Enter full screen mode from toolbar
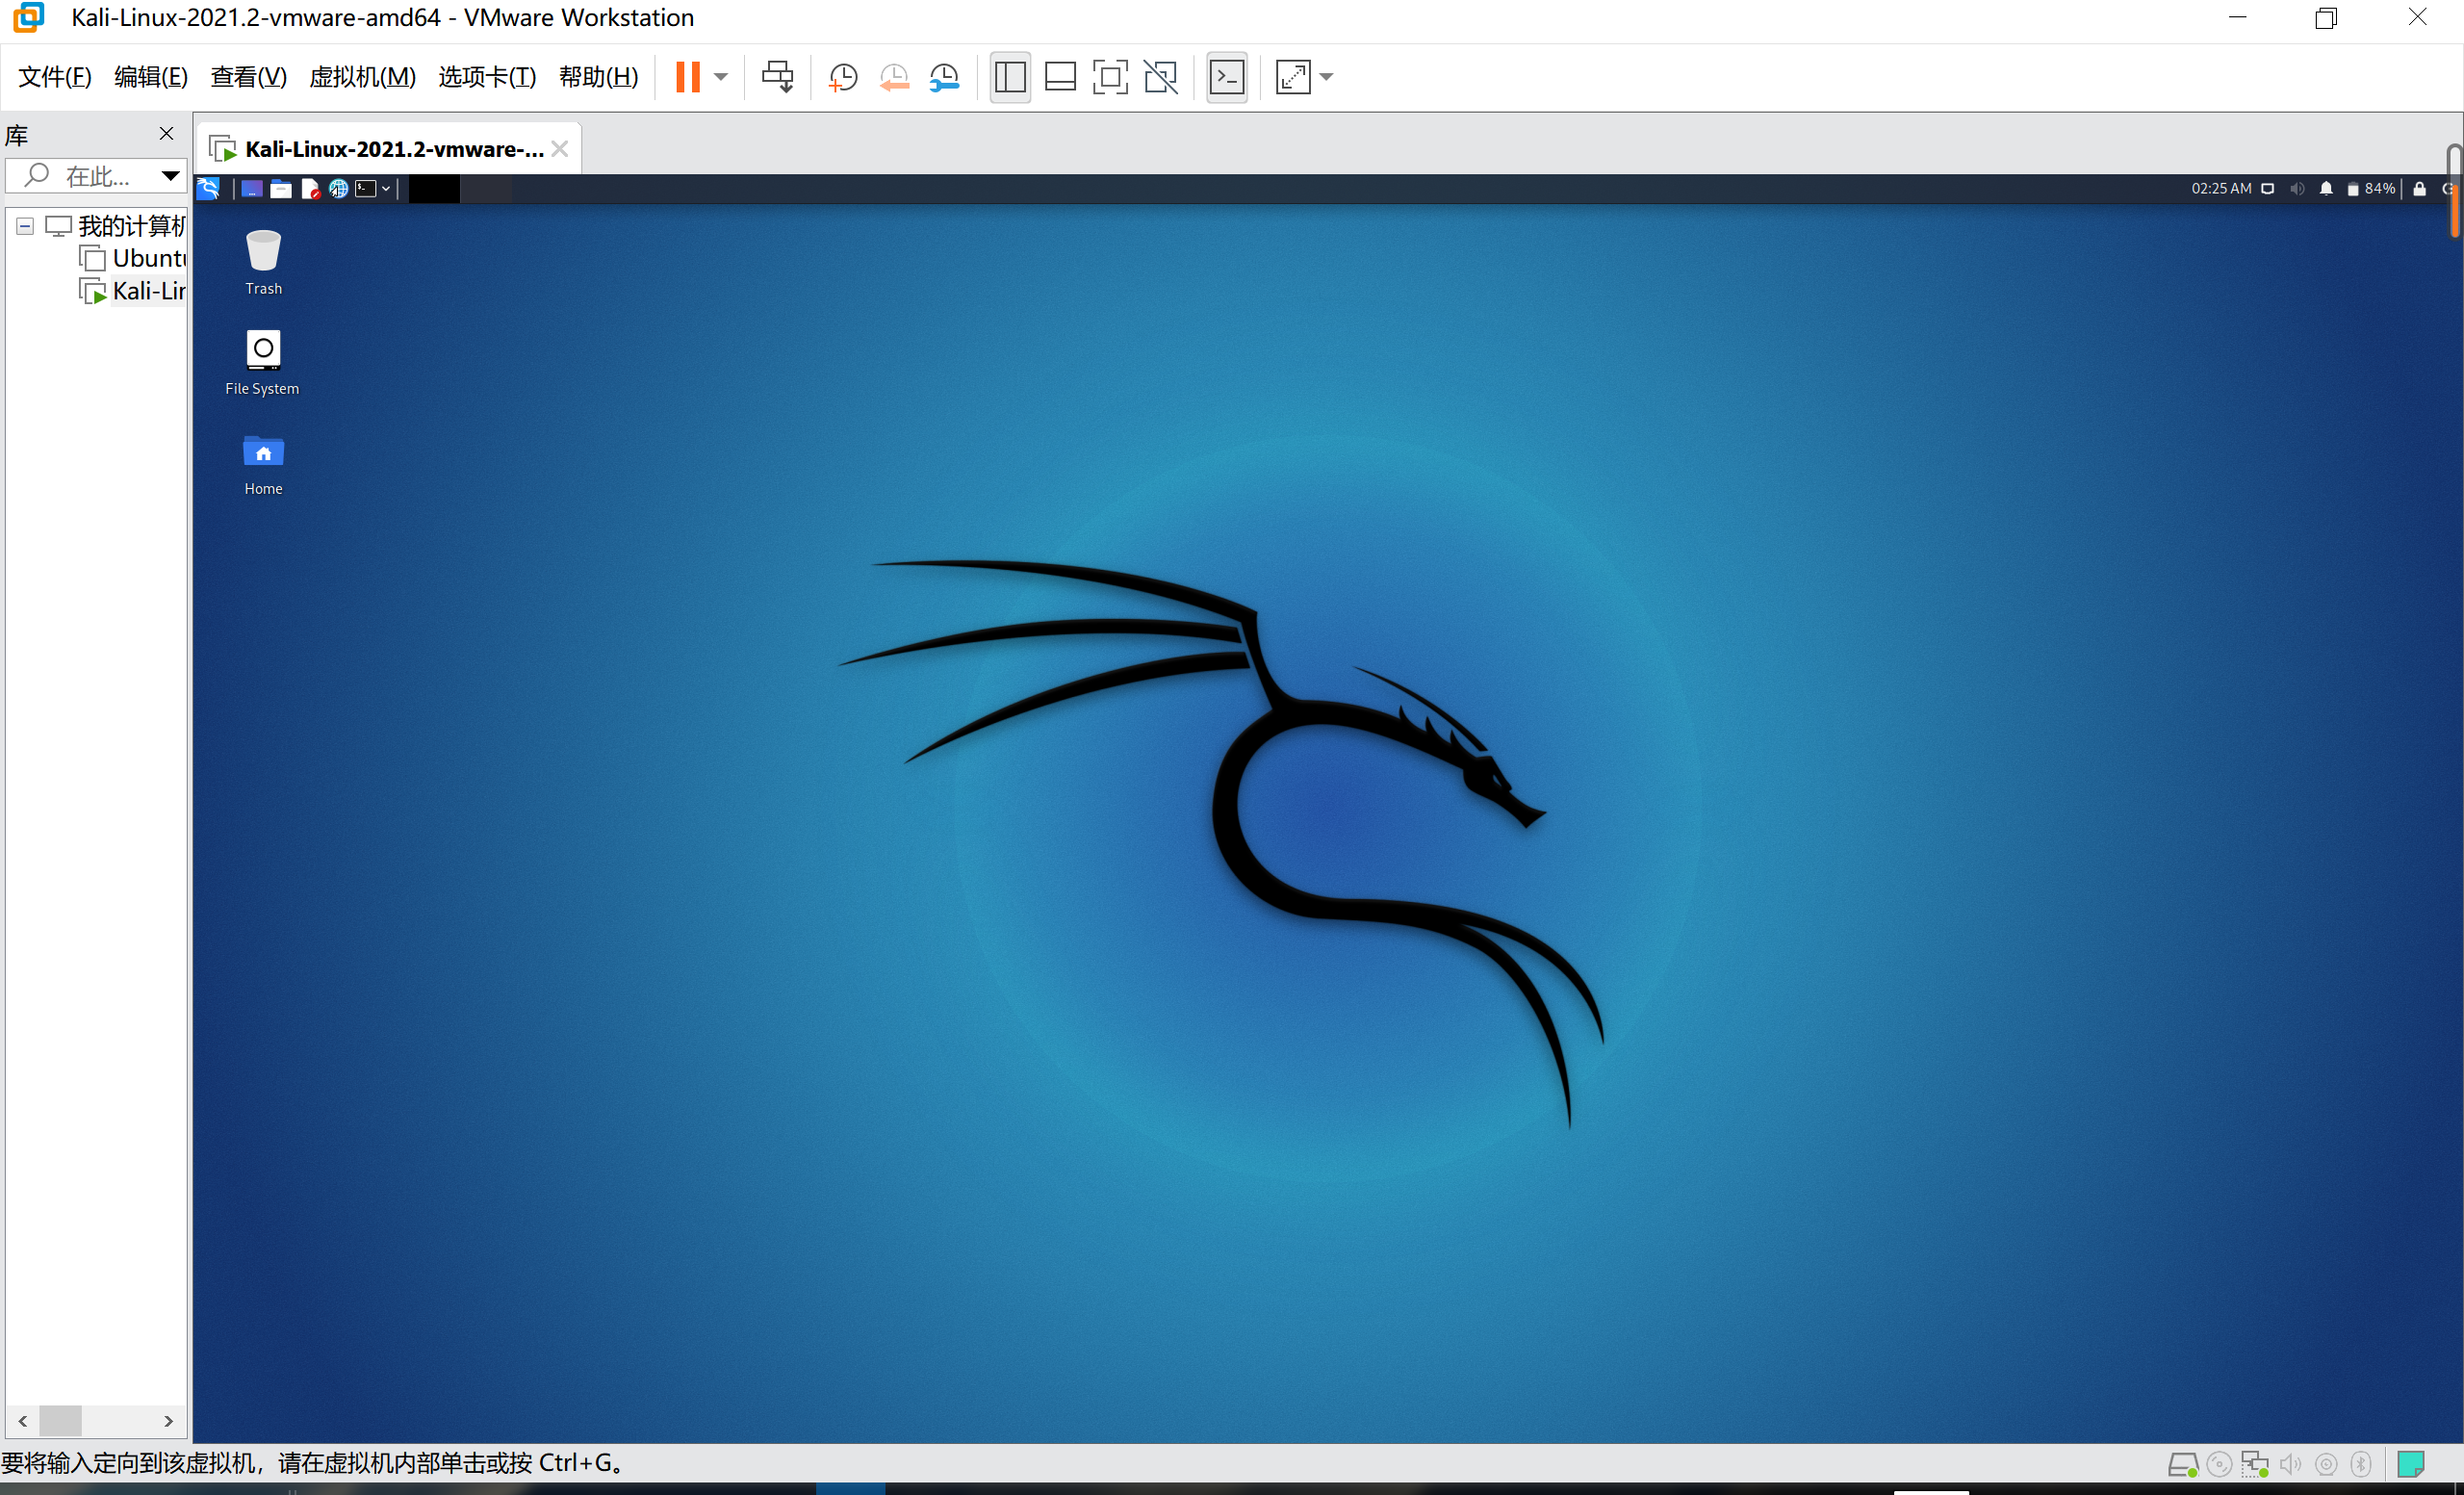 [x=1109, y=77]
